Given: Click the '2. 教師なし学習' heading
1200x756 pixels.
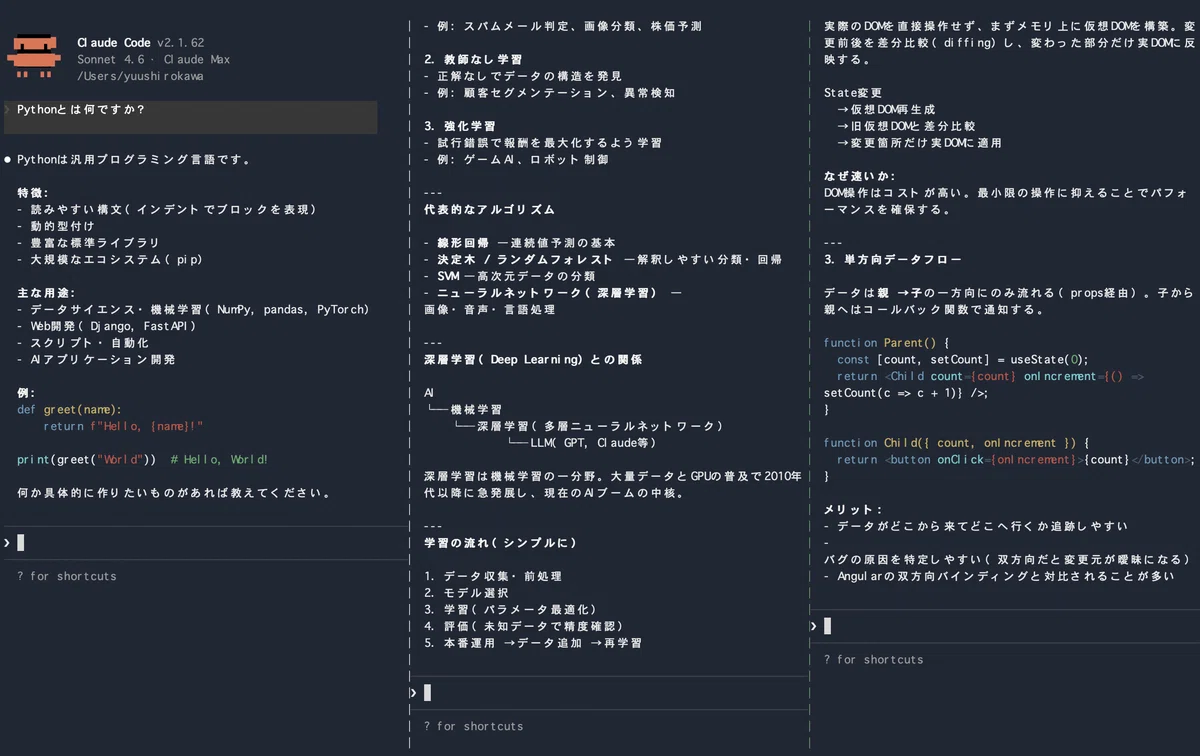Looking at the screenshot, I should [x=473, y=60].
